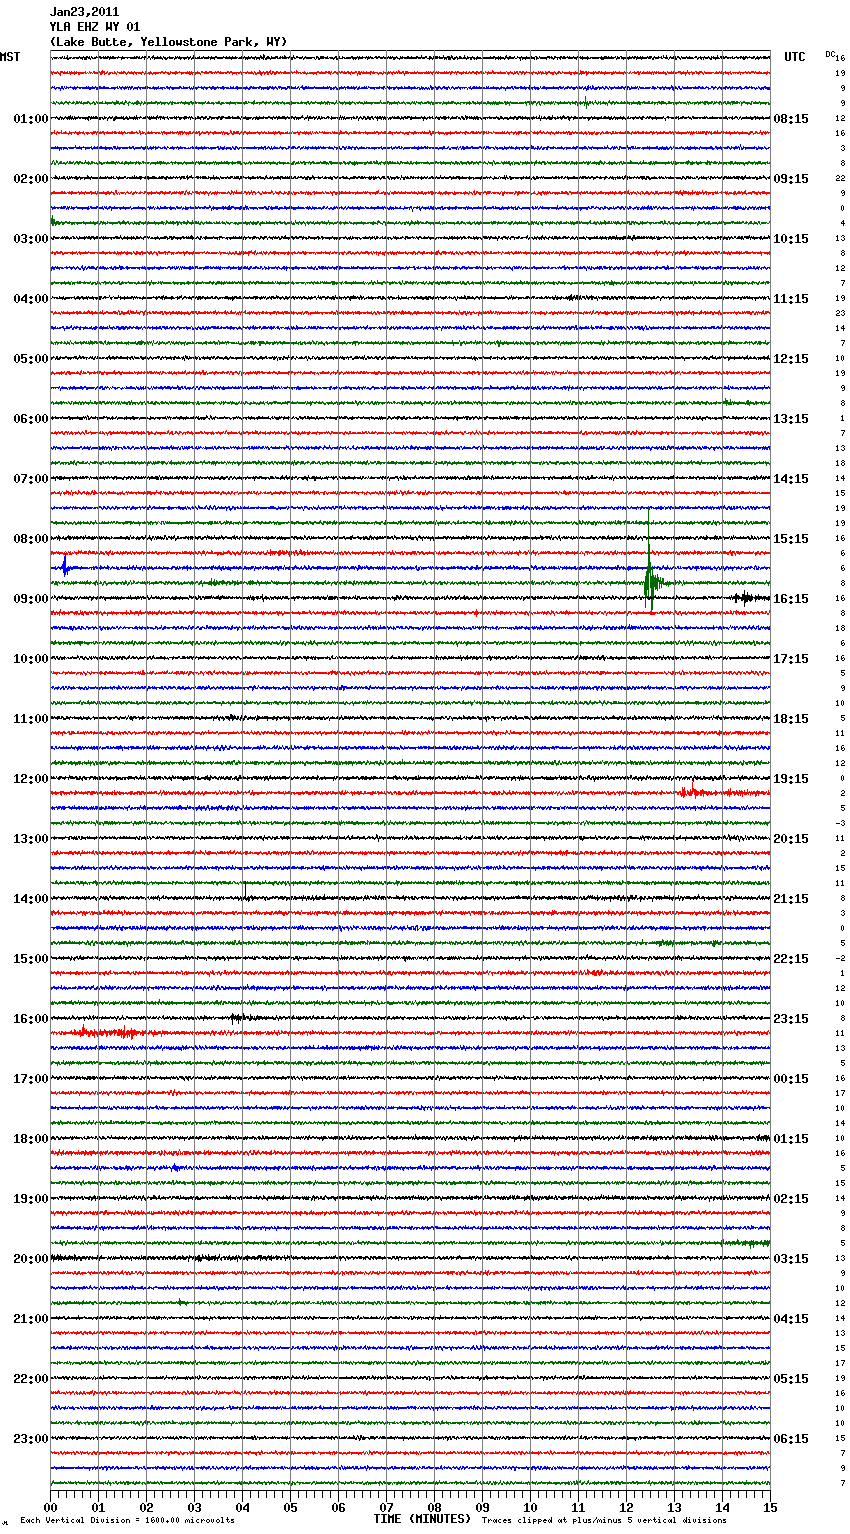Click minute tick label 15 on bottom axis
Screen dimensions: 850x1534
tap(770, 1507)
